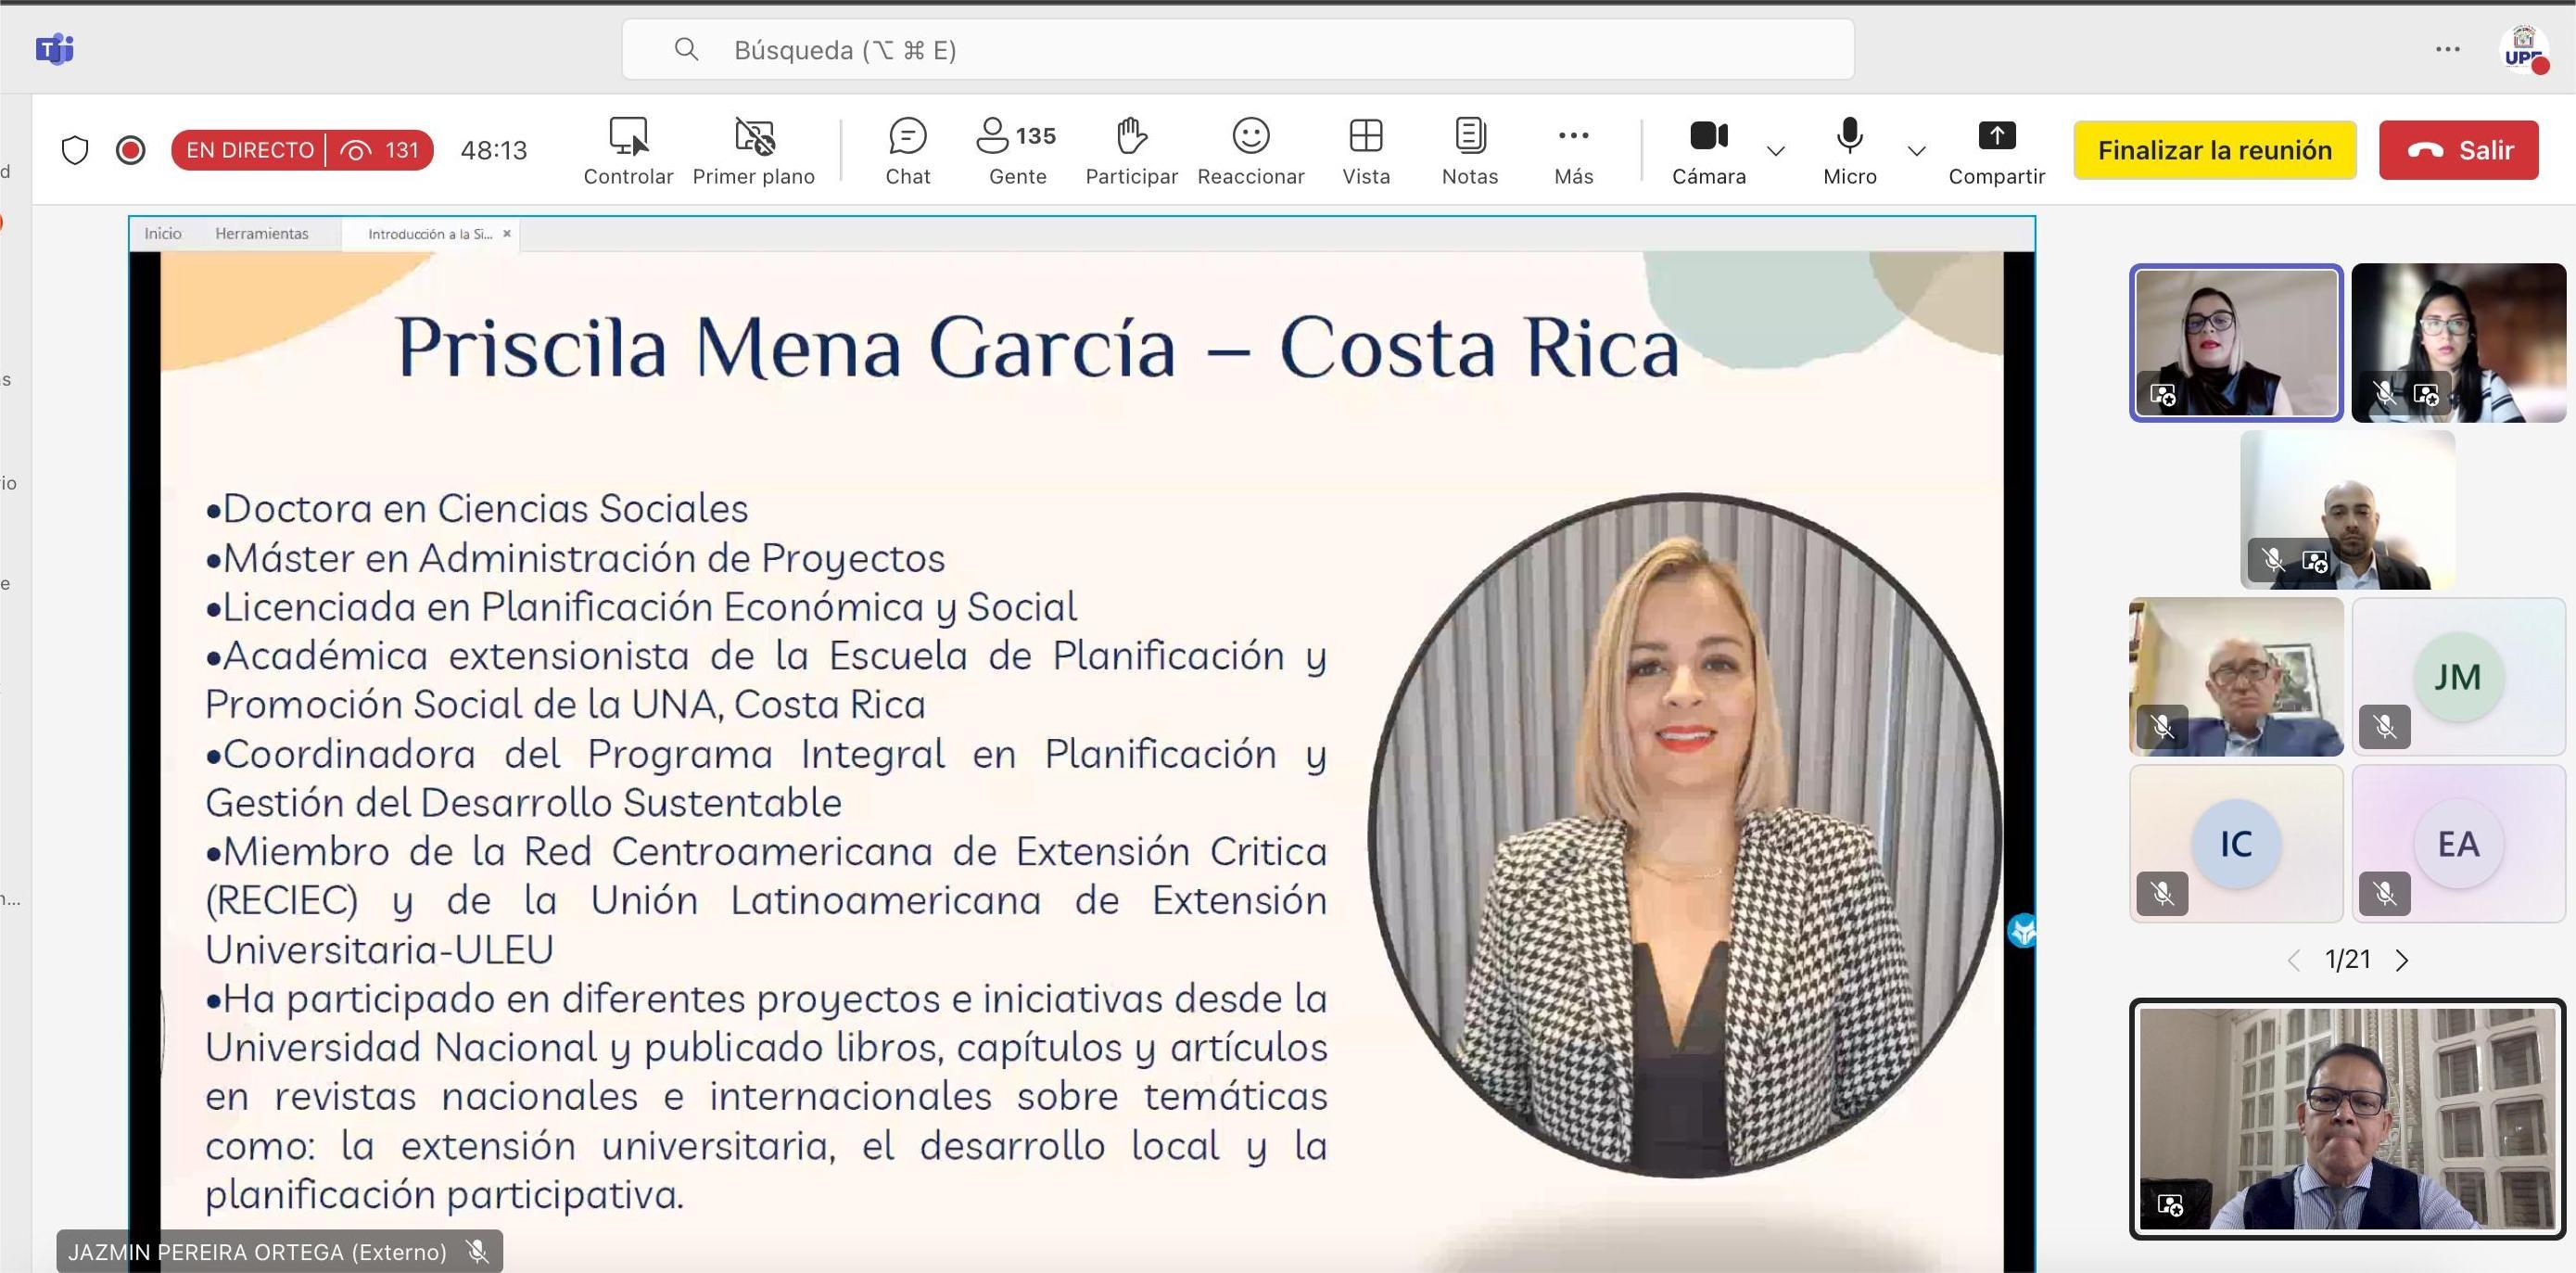
Task: Click Finalizar la reunión
Action: pos(2215,150)
